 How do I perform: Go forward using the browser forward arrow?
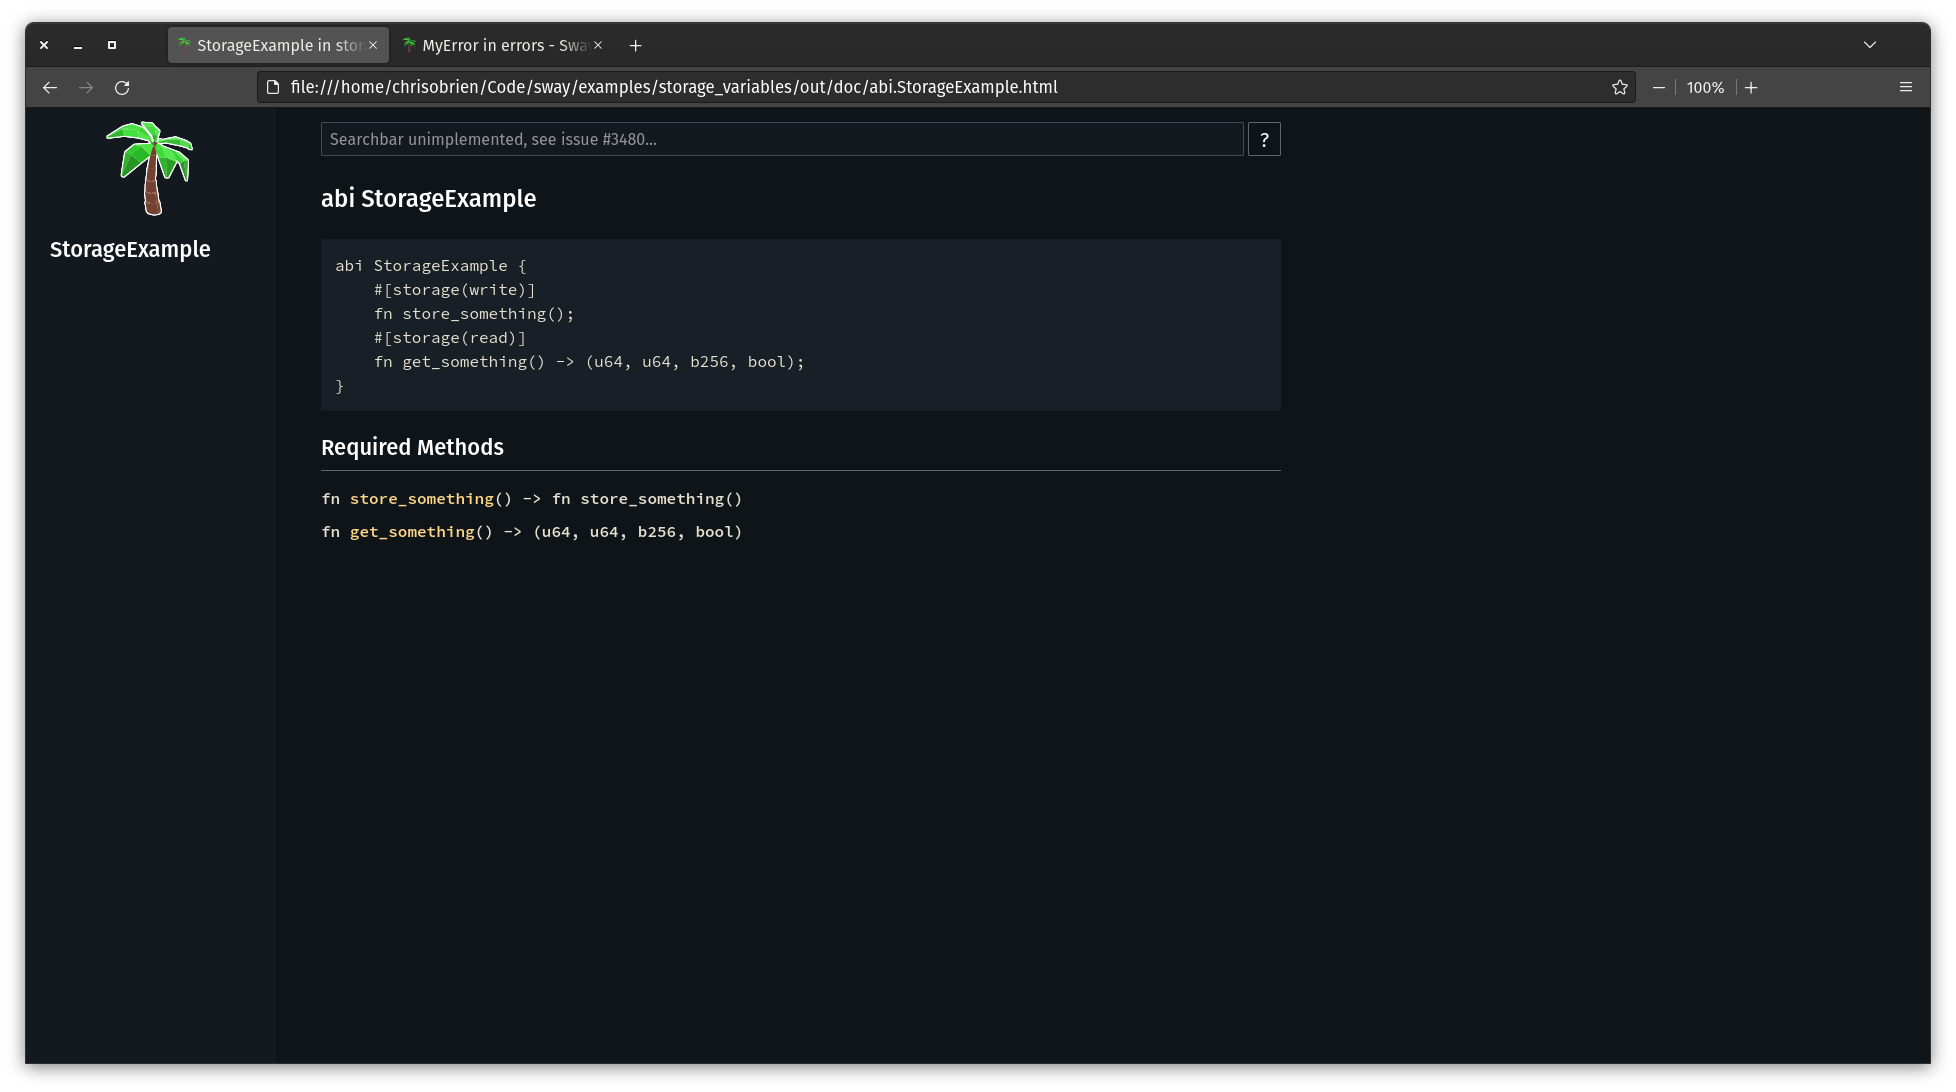coord(86,88)
